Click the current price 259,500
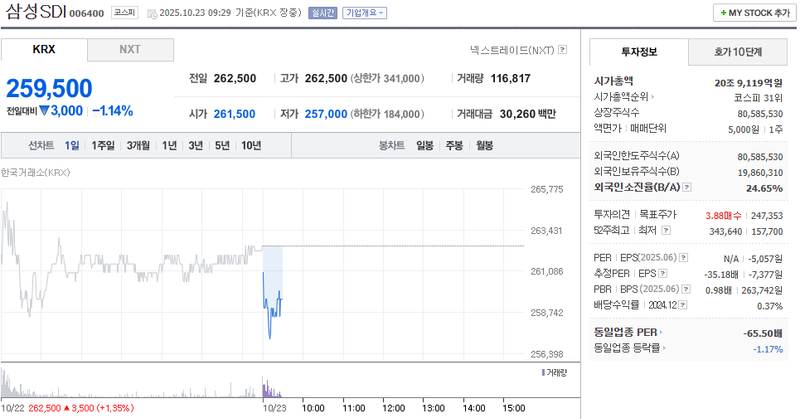The image size is (800, 419). (x=49, y=88)
